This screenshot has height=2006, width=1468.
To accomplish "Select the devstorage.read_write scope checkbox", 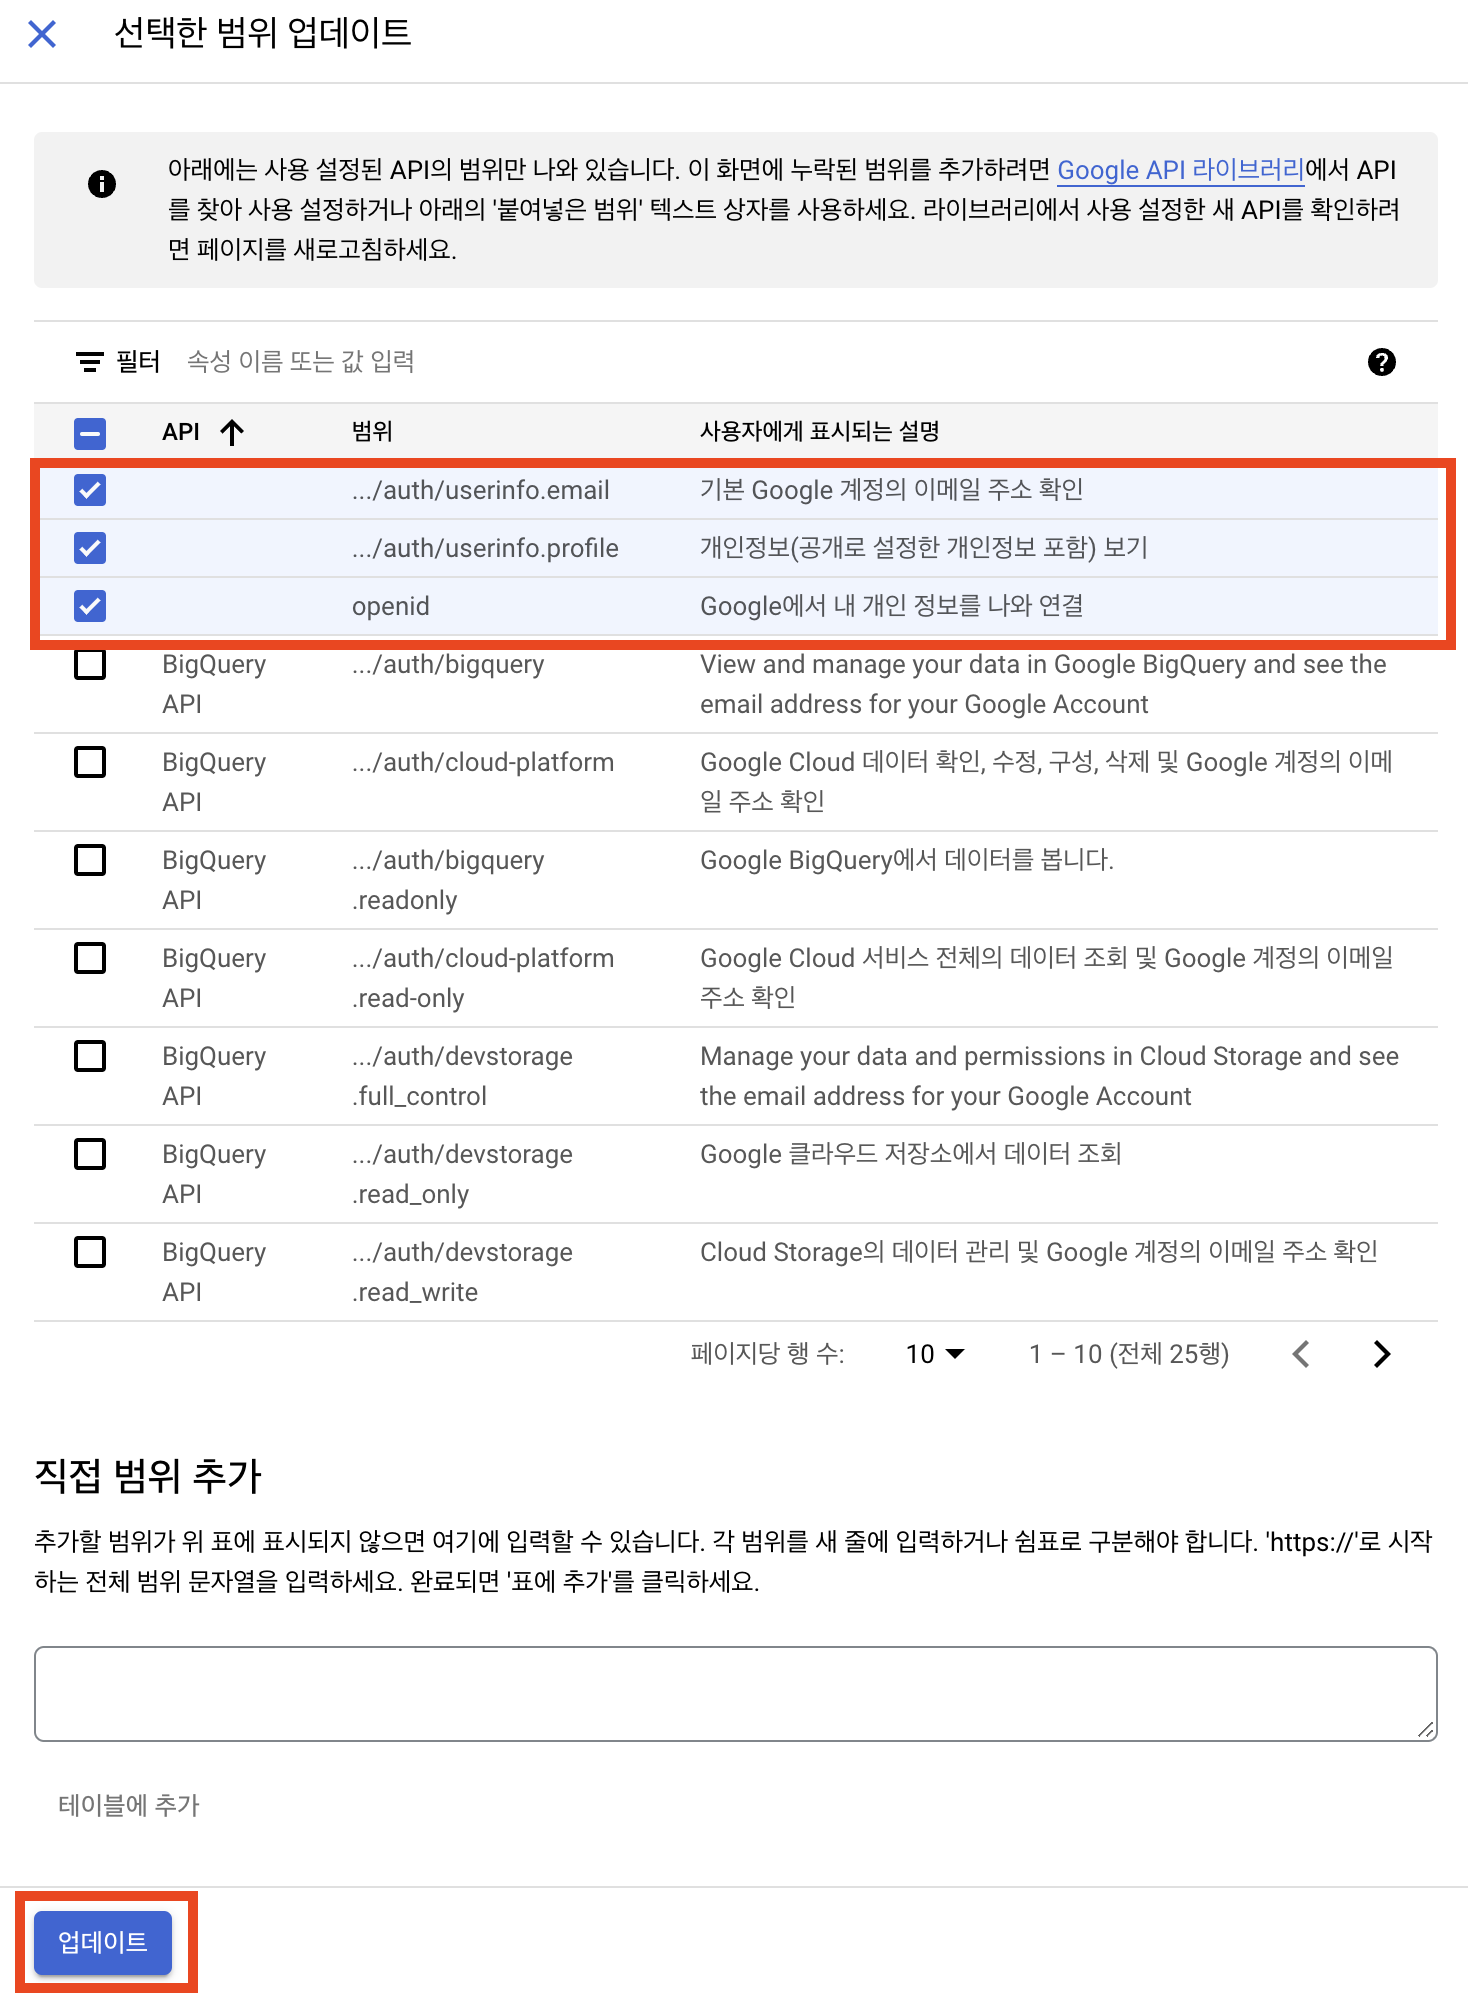I will 90,1253.
